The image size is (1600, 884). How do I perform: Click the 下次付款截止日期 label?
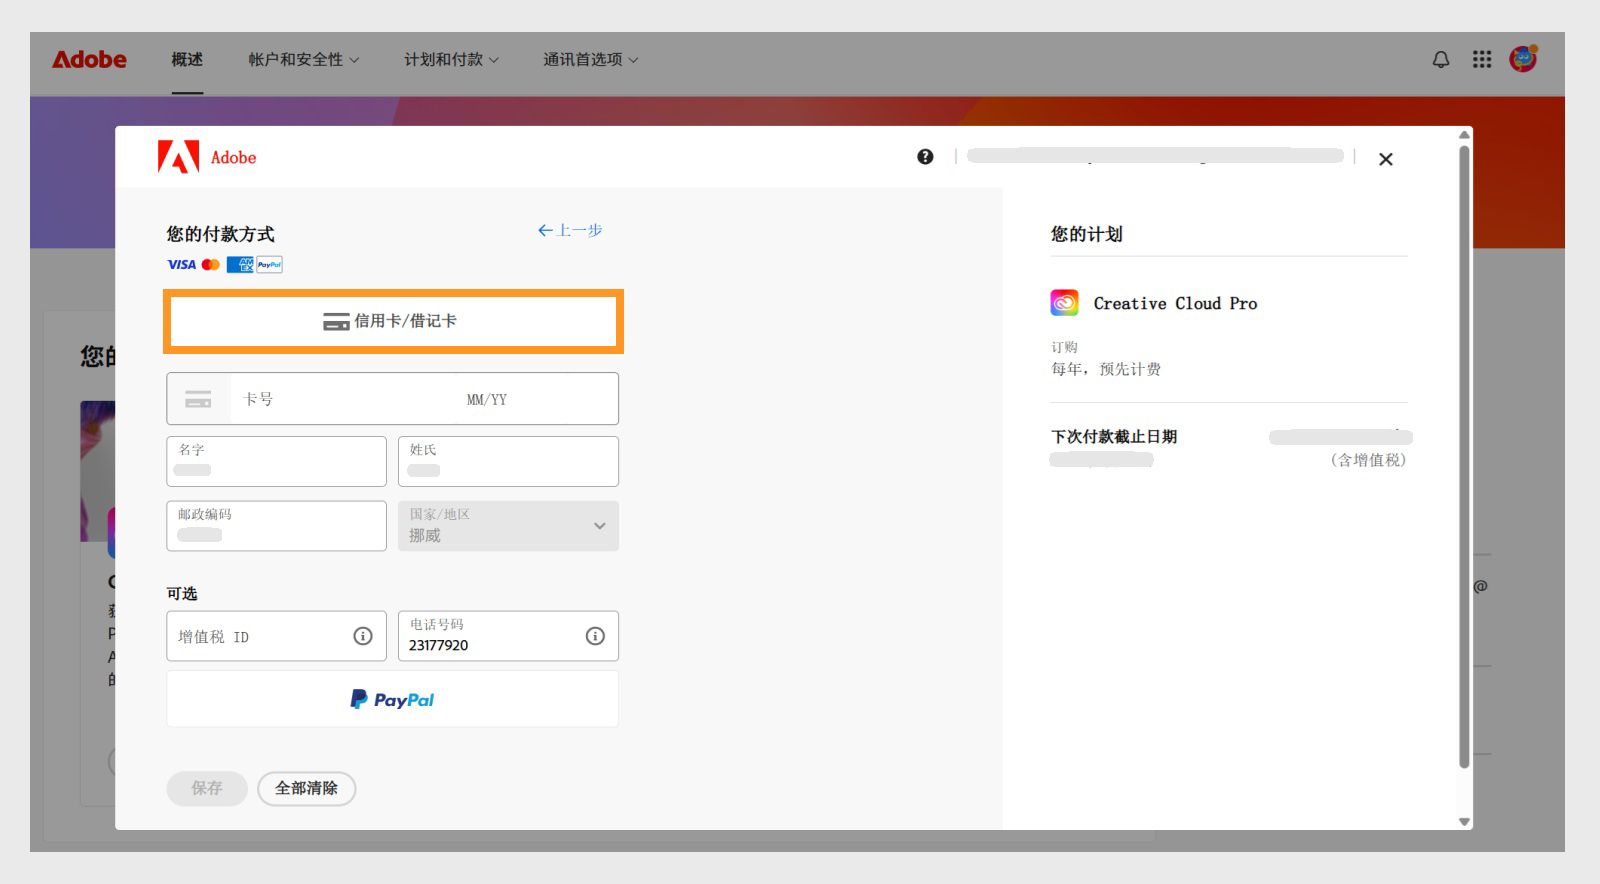(x=1114, y=436)
